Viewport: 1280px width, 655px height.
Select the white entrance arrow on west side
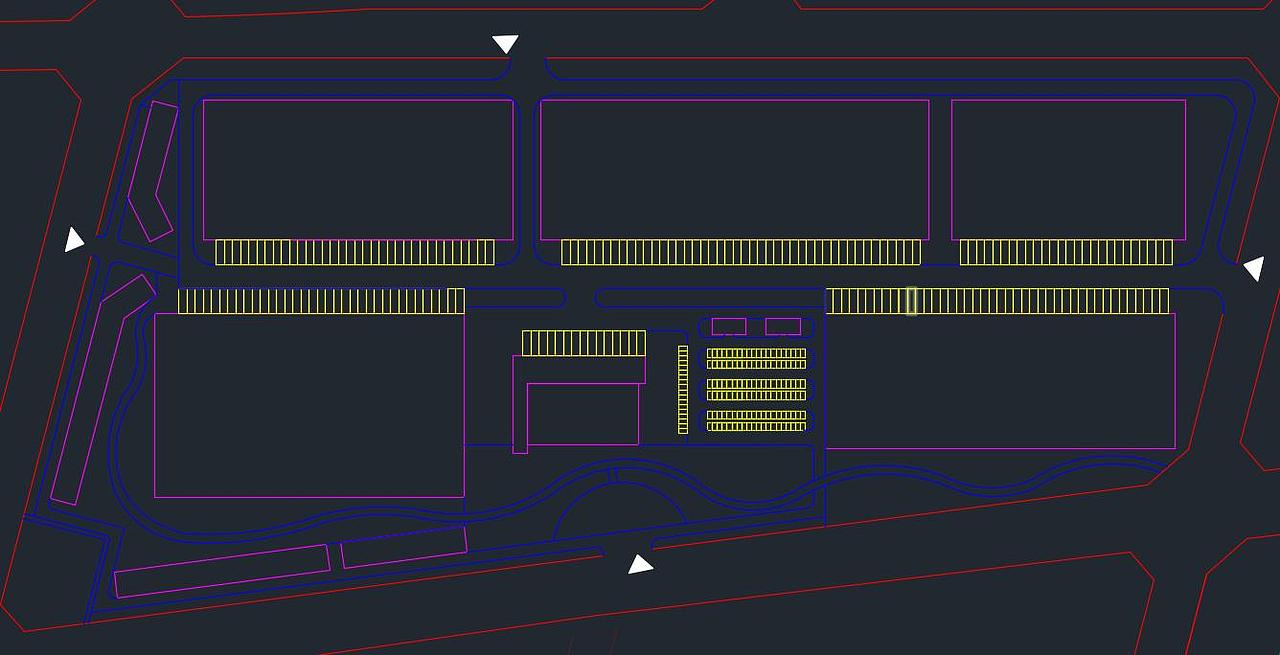coord(74,240)
